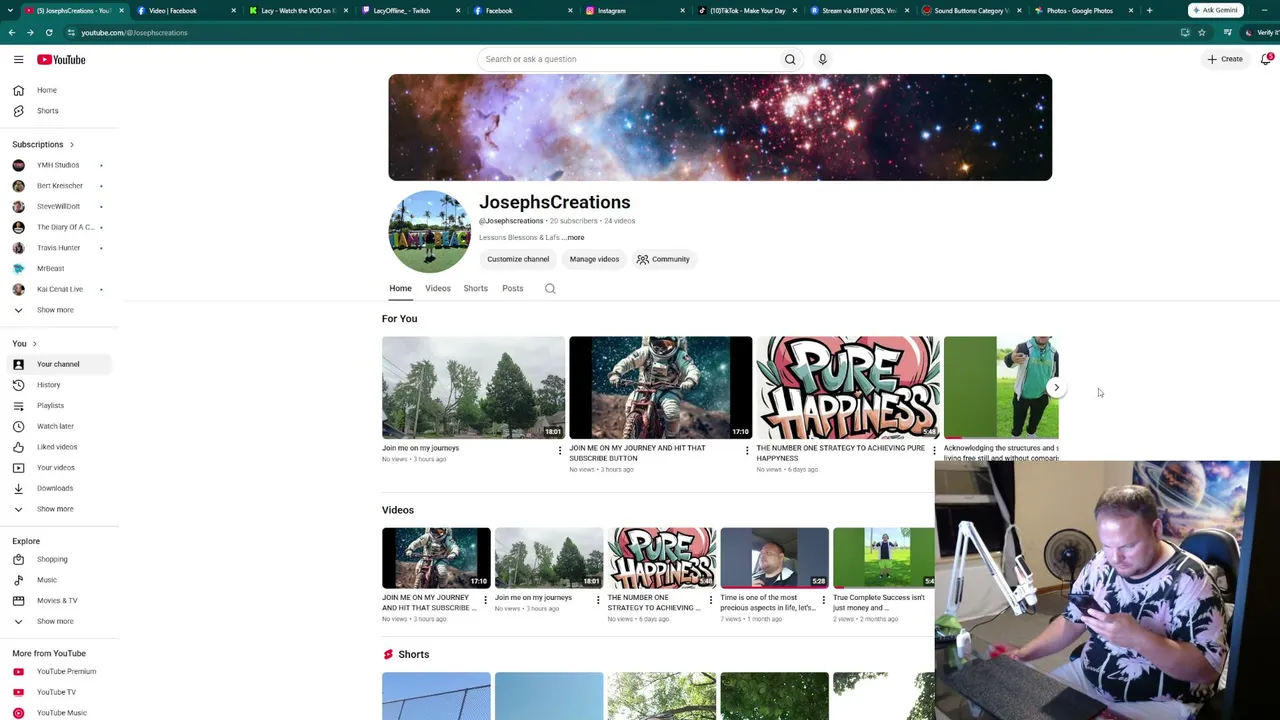
Task: Open the Community button
Action: point(664,259)
